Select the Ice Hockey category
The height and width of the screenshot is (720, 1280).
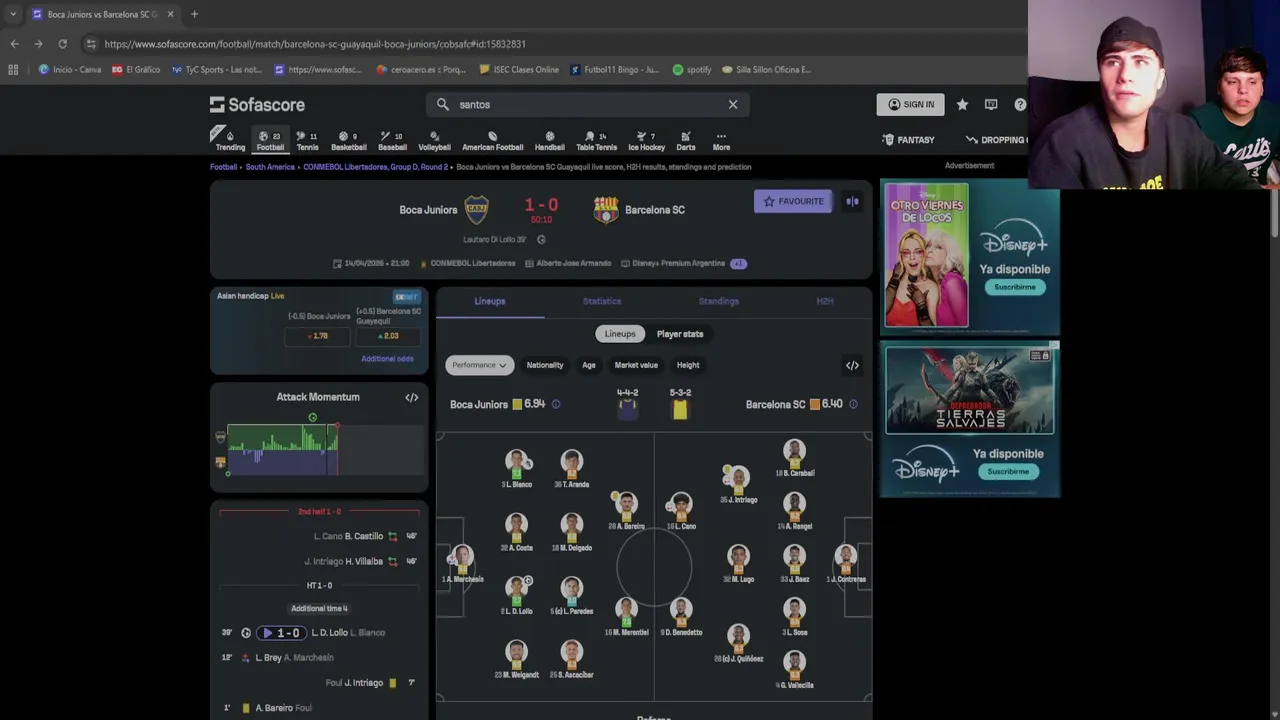pos(646,140)
